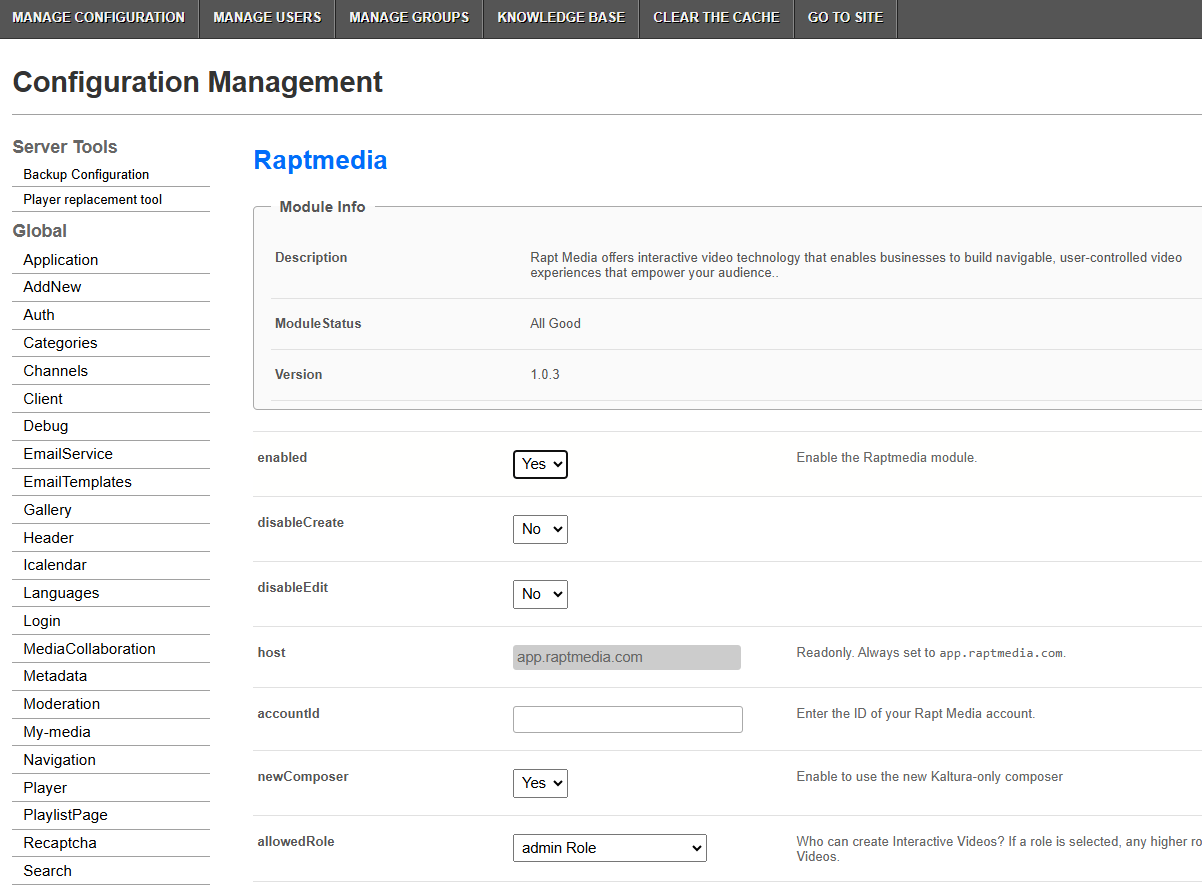Click the accountId input field

[x=628, y=719]
